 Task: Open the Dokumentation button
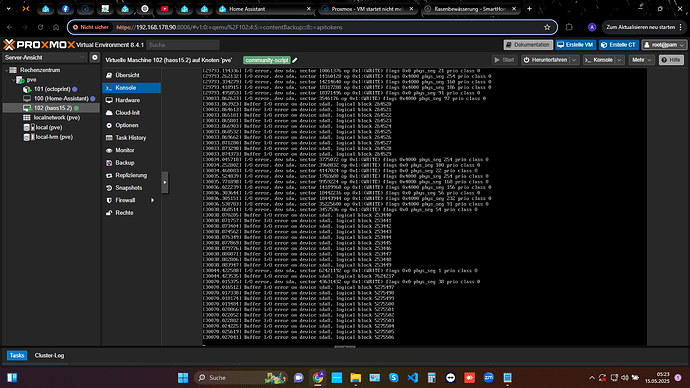528,45
